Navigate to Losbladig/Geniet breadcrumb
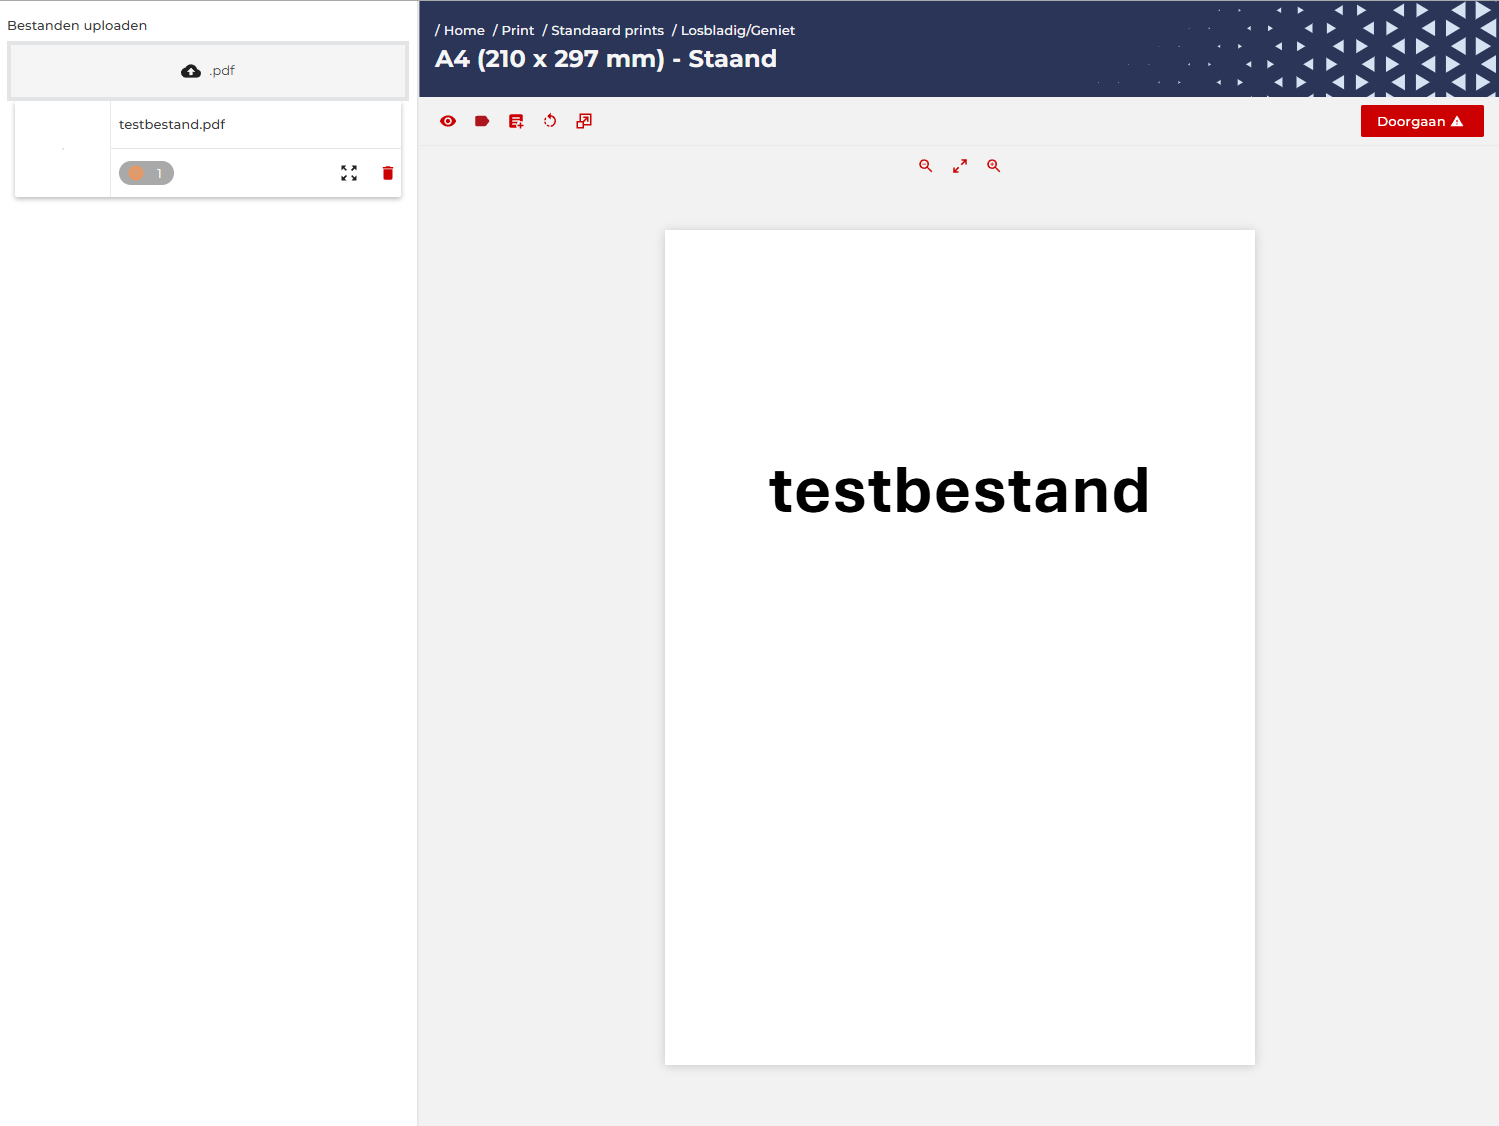 (738, 30)
